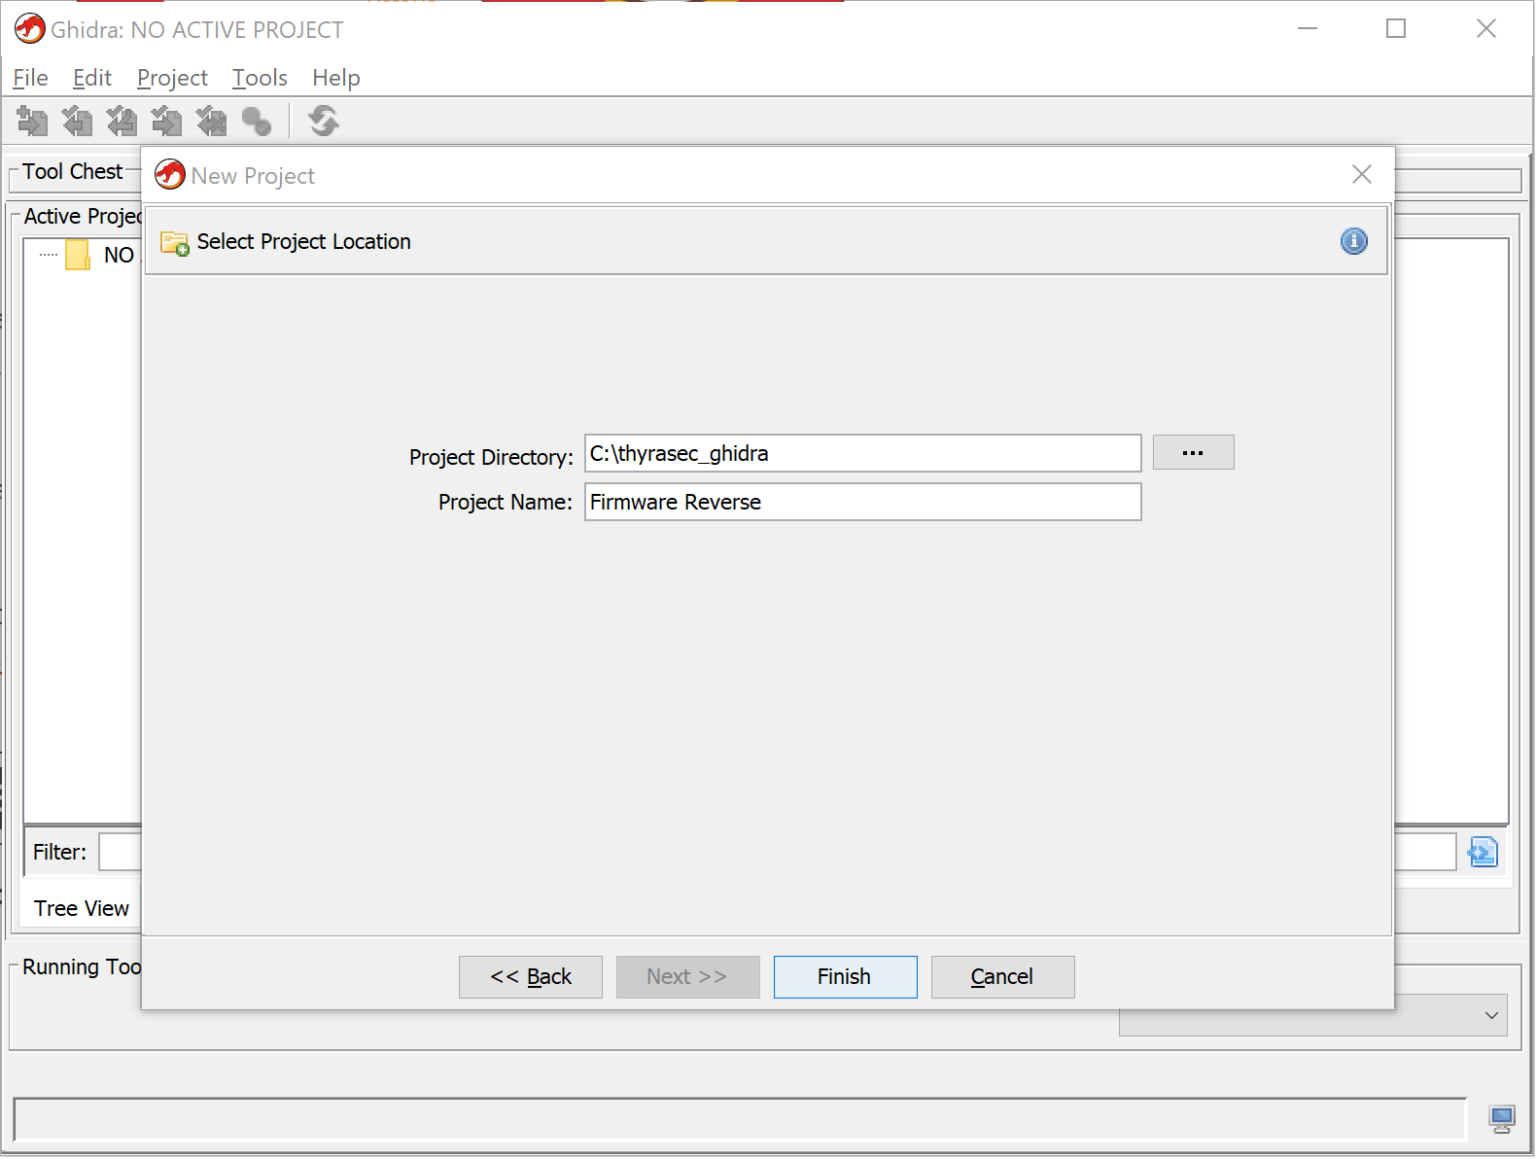
Task: Click the Ghidra dragon logo in the titlebar
Action: 29,29
